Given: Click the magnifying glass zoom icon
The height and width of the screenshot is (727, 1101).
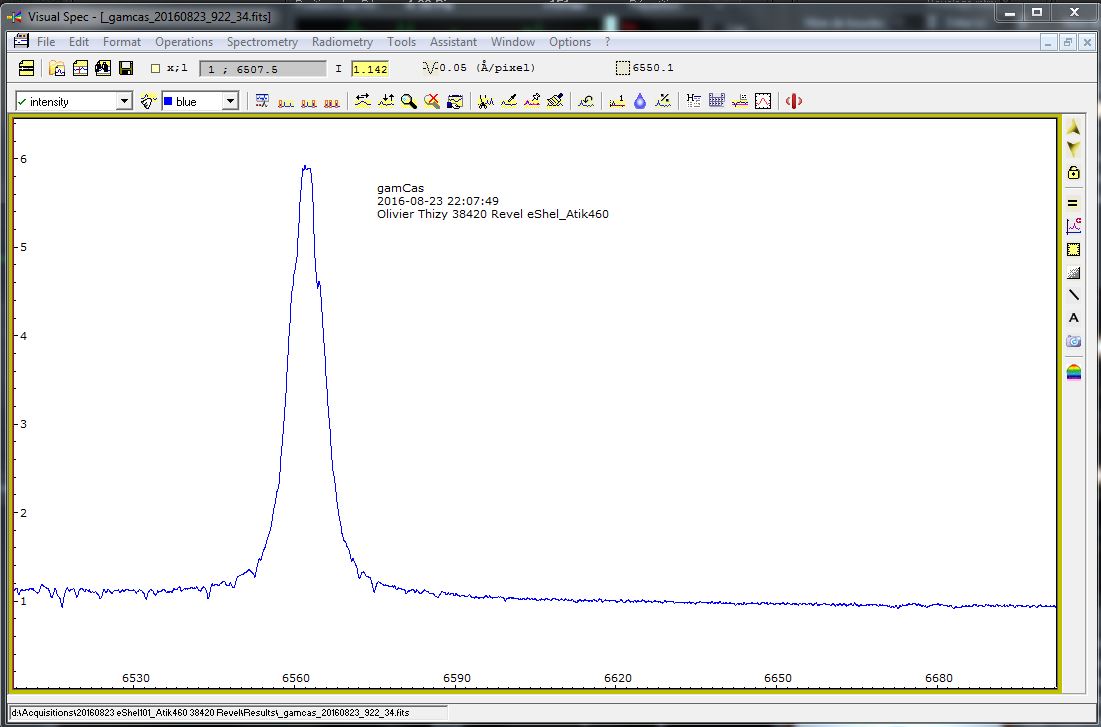Looking at the screenshot, I should tap(408, 101).
